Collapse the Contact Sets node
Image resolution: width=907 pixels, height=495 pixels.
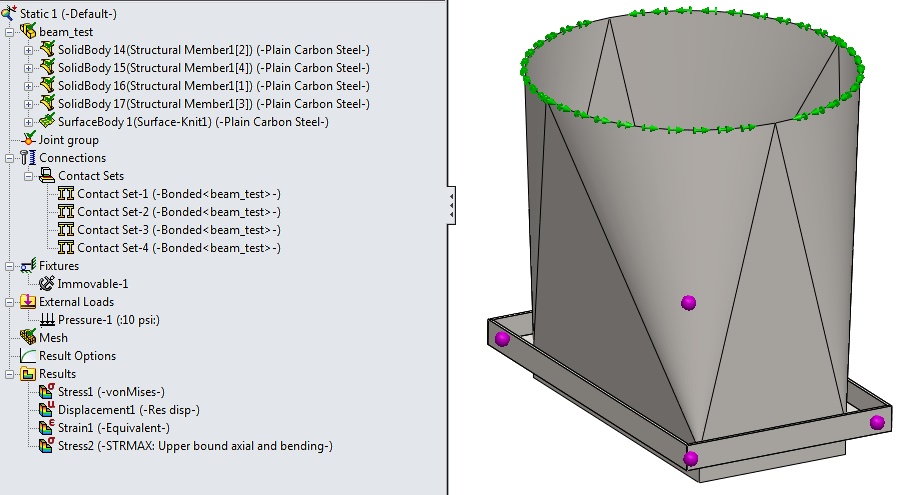point(28,176)
